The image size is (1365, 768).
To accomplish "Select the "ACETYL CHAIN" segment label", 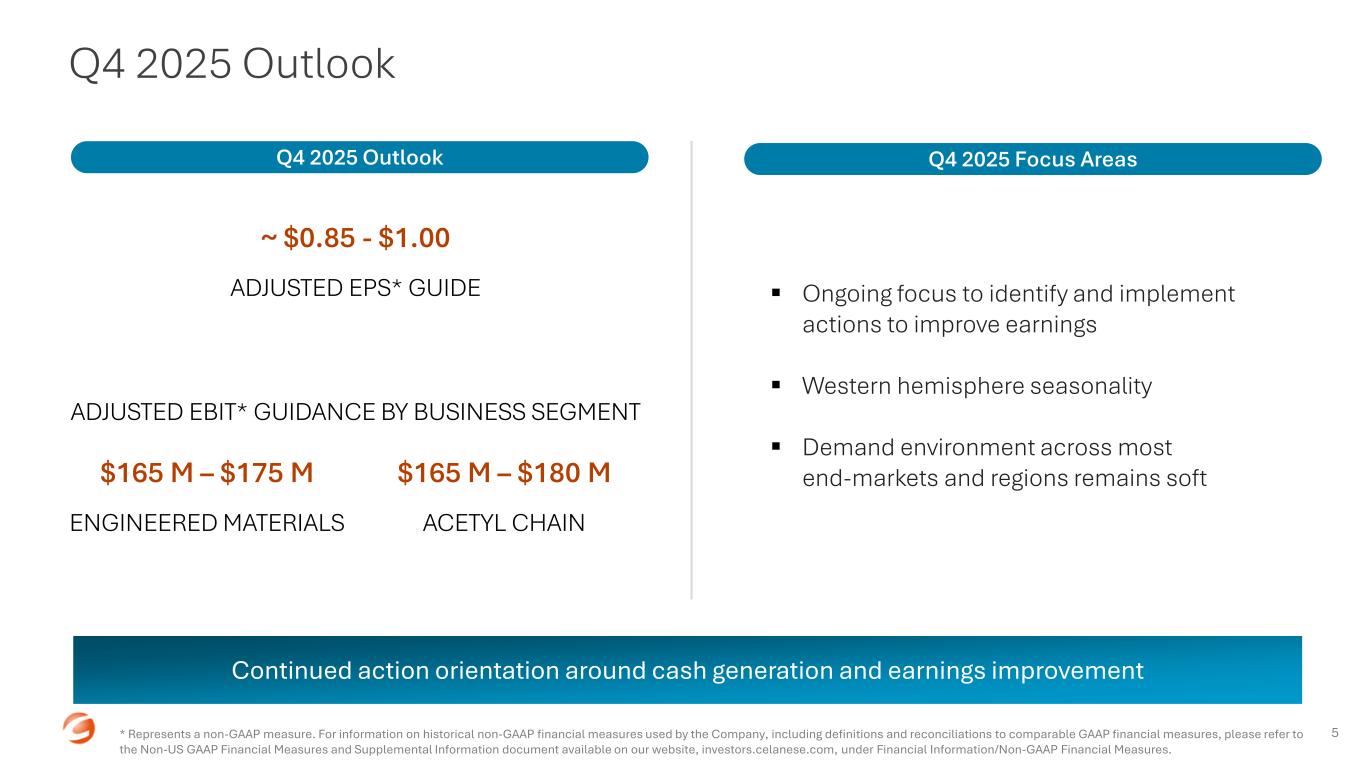I will pos(504,523).
